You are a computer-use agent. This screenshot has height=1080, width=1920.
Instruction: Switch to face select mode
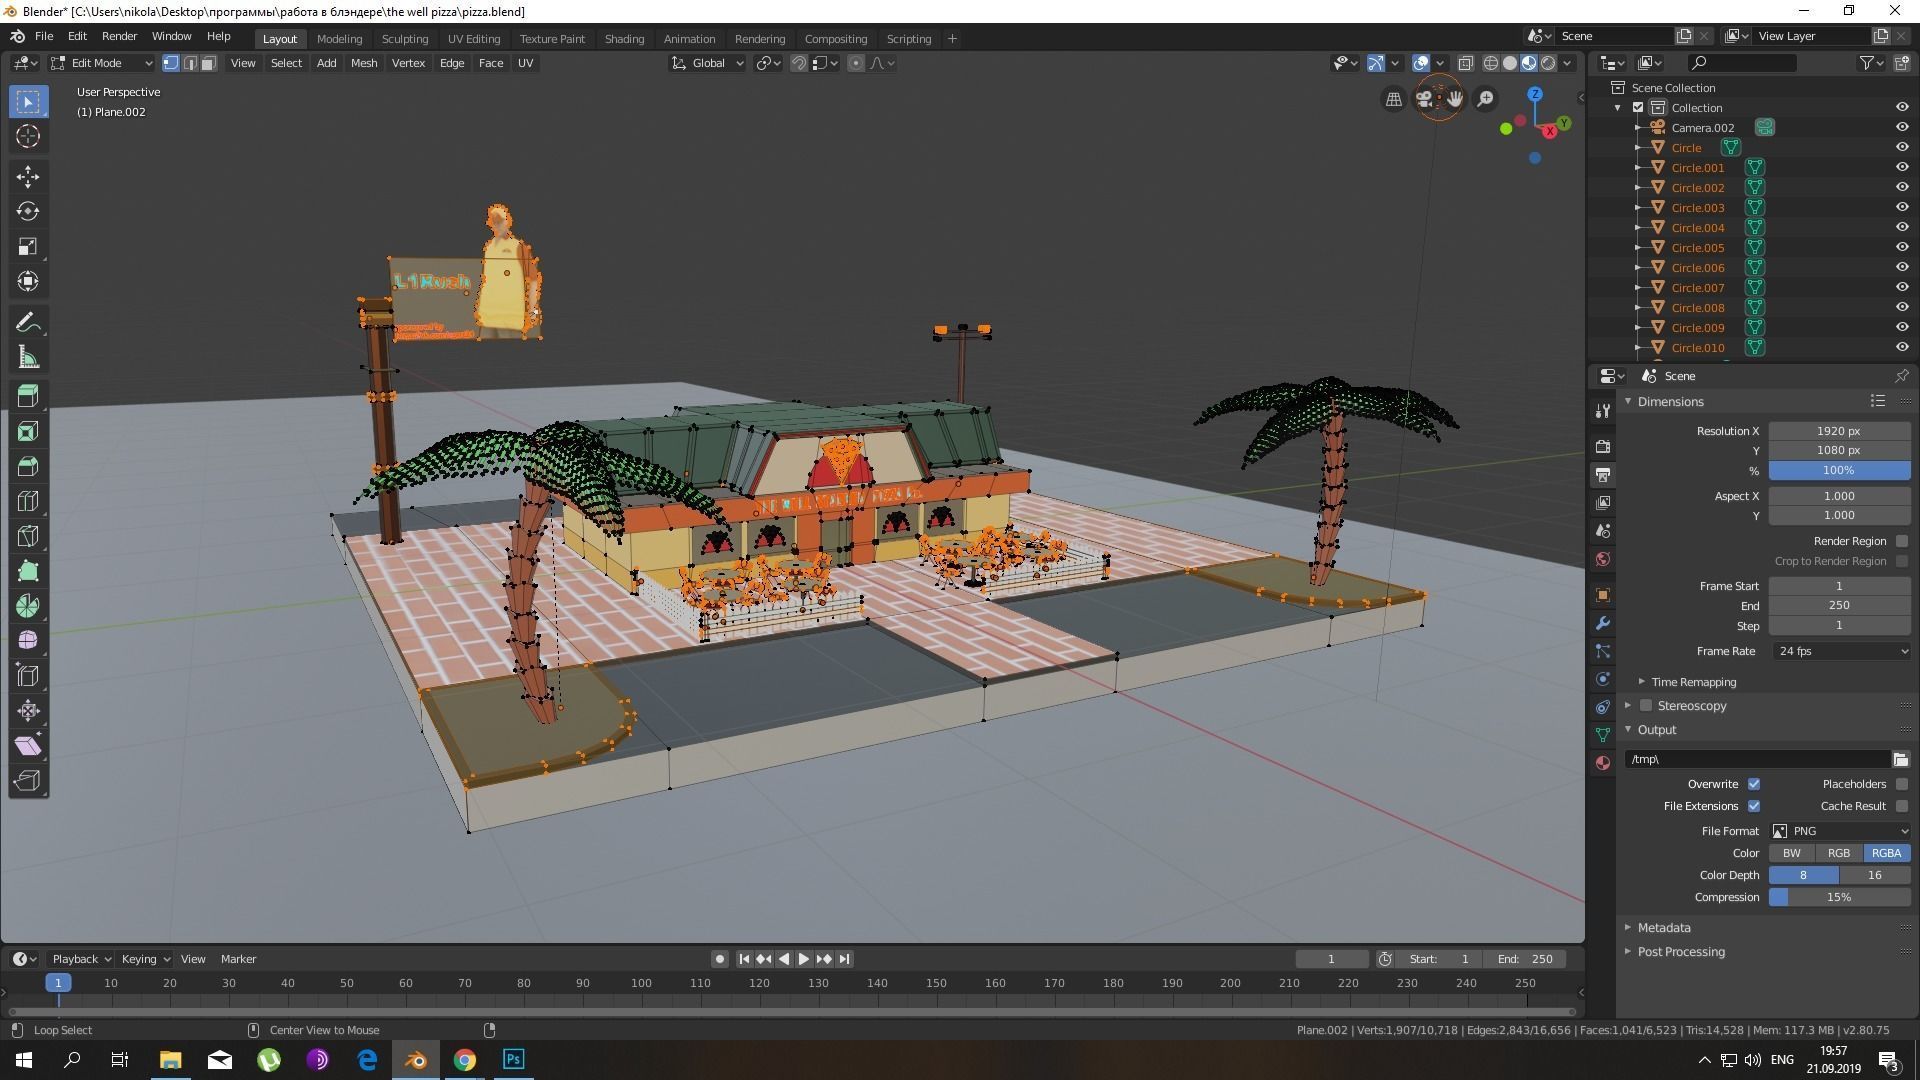209,63
